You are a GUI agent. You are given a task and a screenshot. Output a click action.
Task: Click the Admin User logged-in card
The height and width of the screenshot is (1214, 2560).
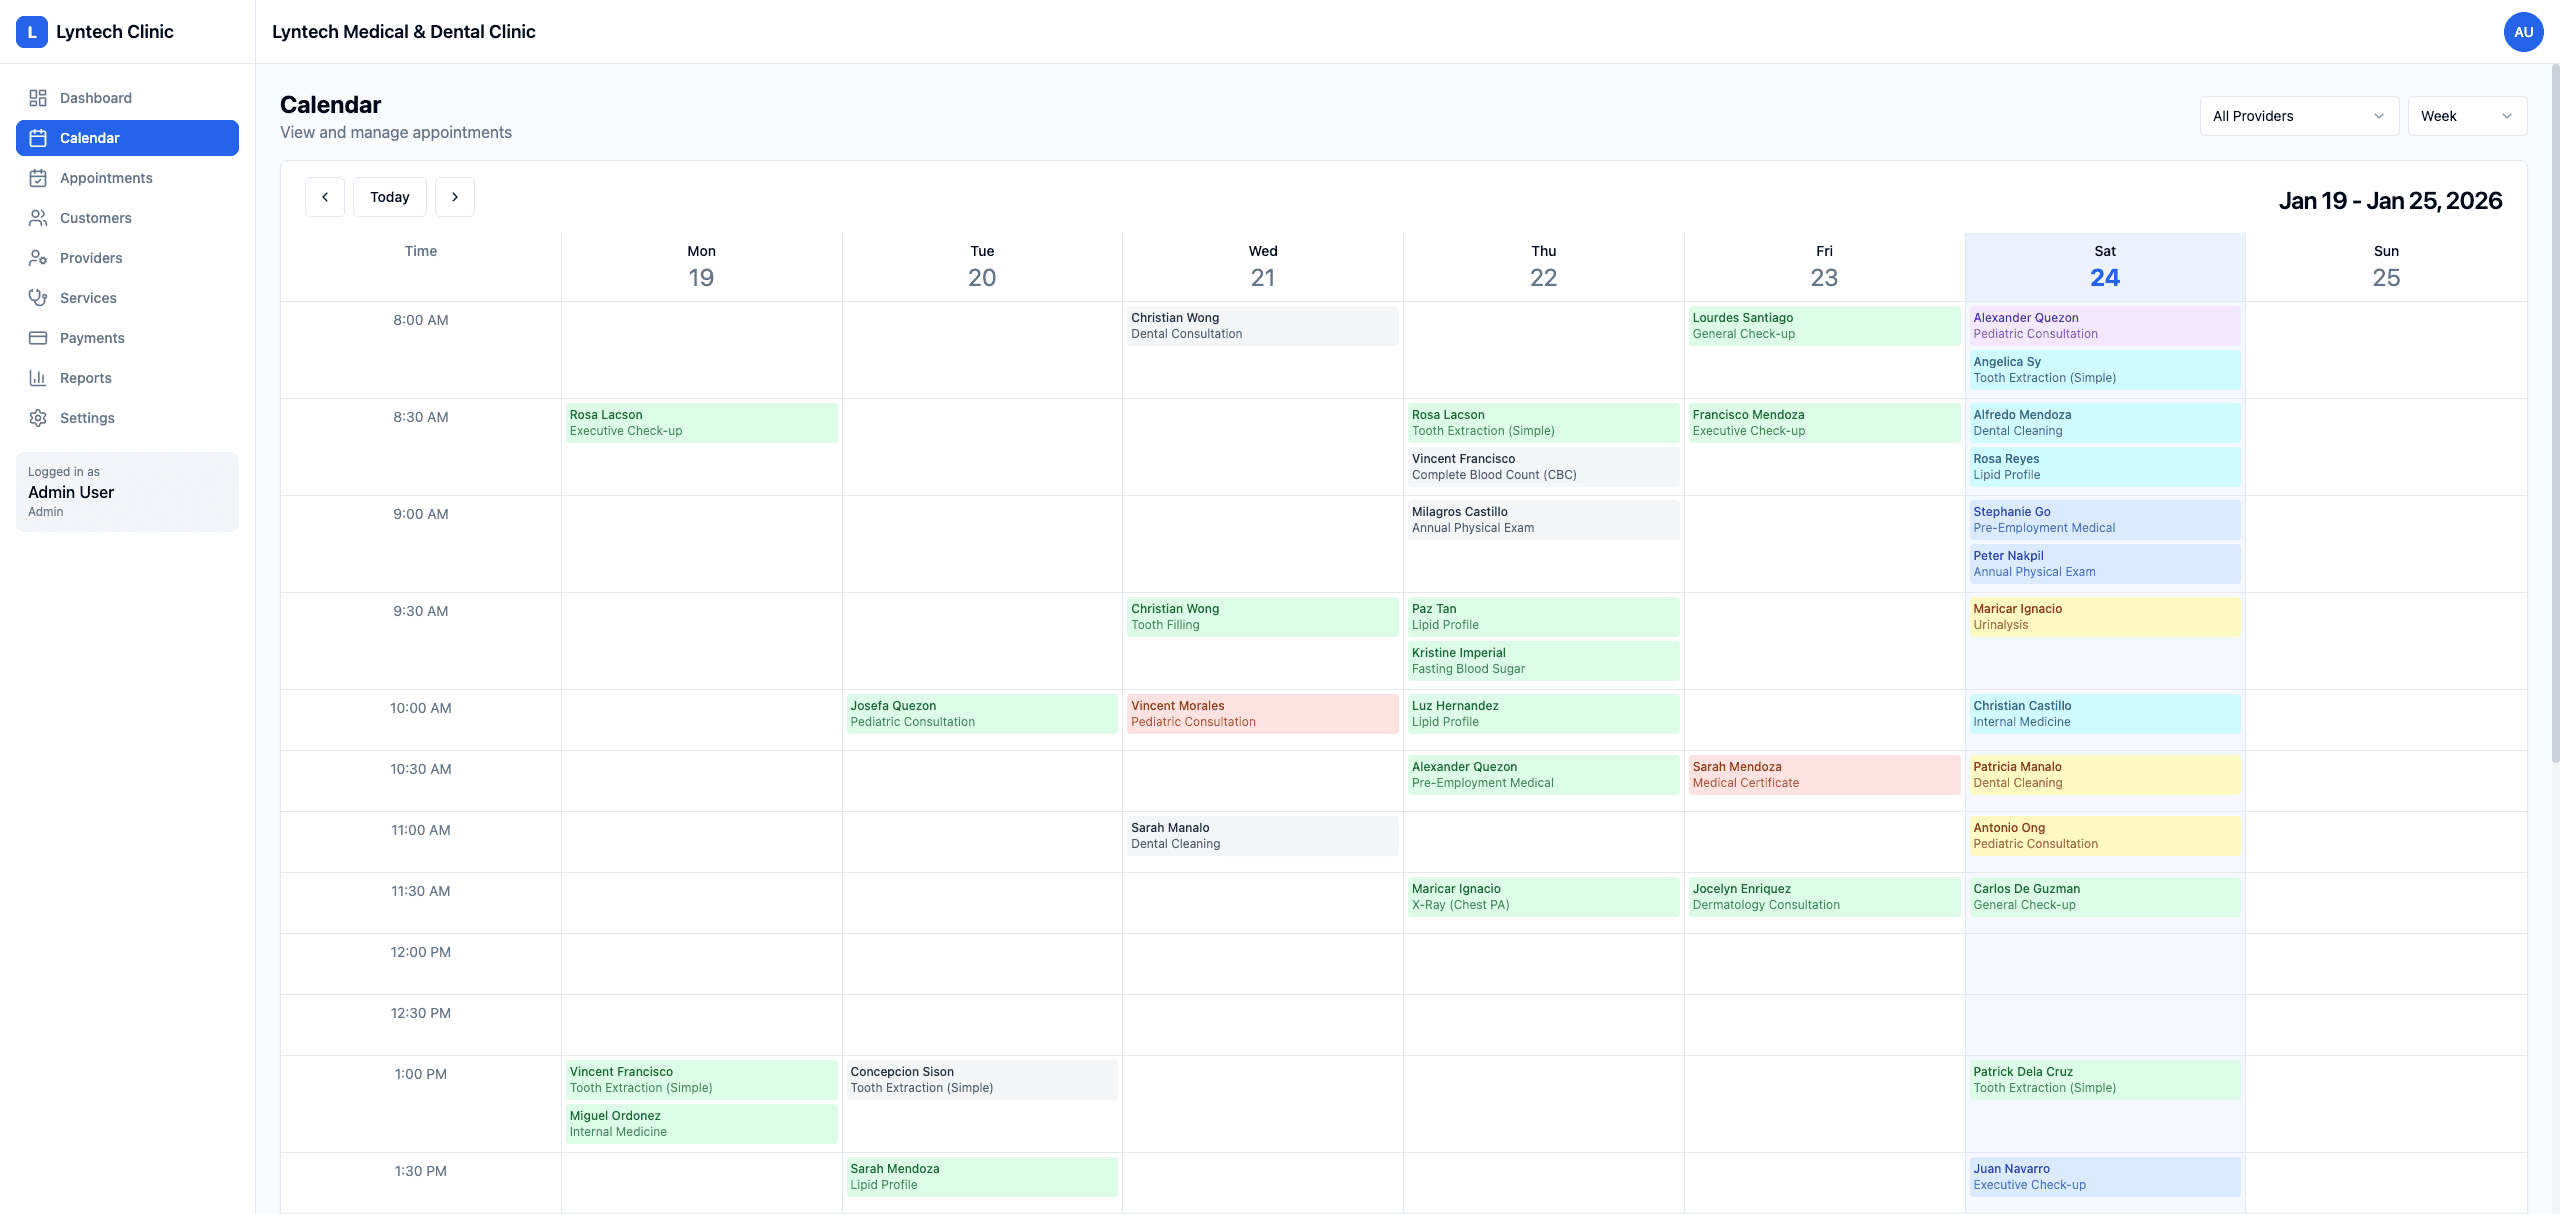tap(127, 492)
